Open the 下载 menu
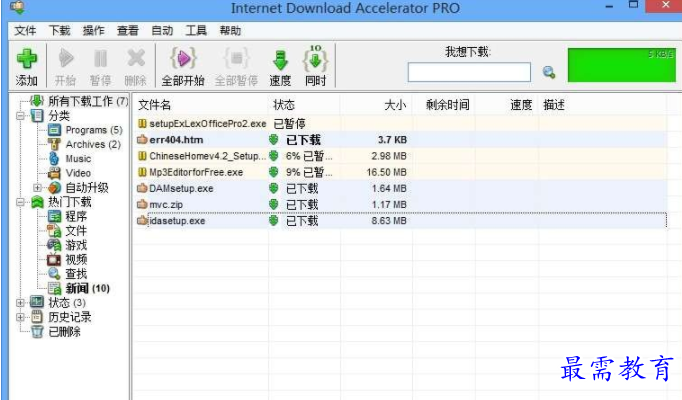 coord(60,30)
